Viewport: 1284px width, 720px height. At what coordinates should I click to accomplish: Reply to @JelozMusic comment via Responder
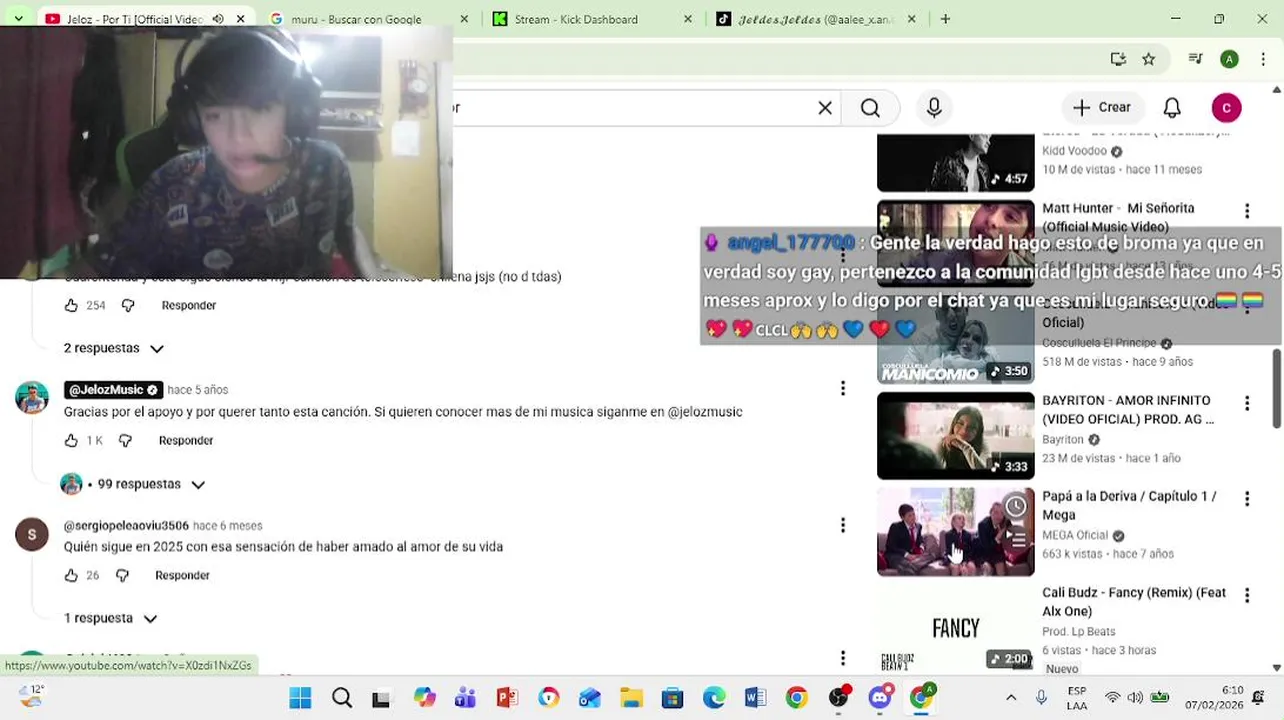186,441
